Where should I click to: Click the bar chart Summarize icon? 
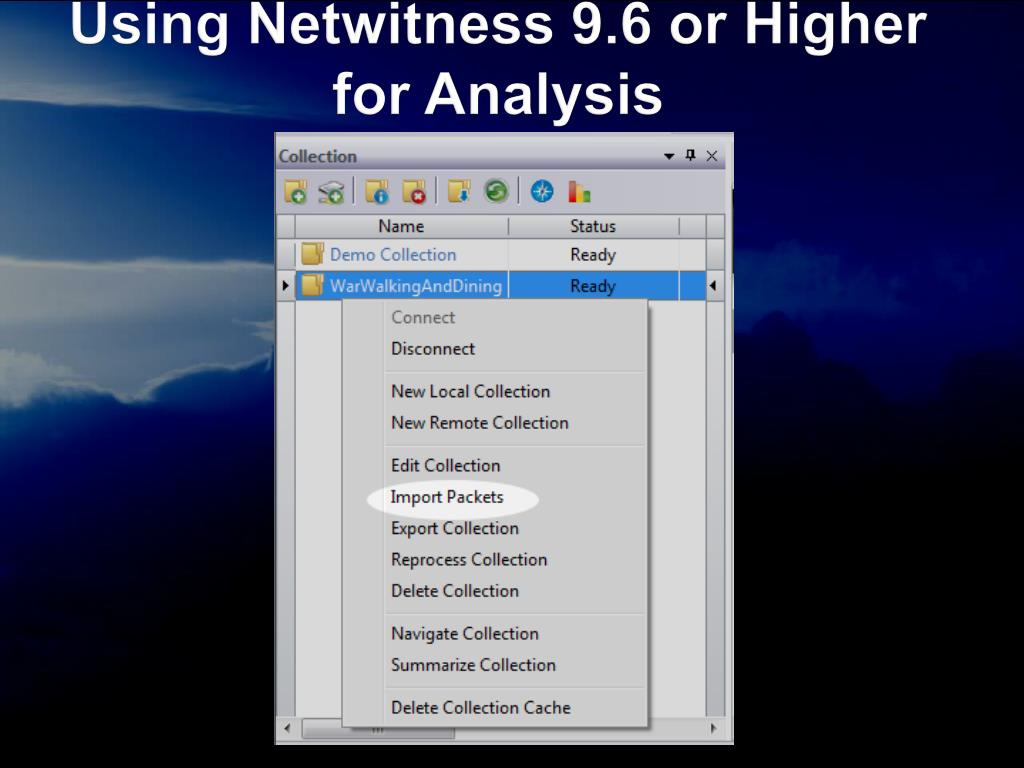579,192
